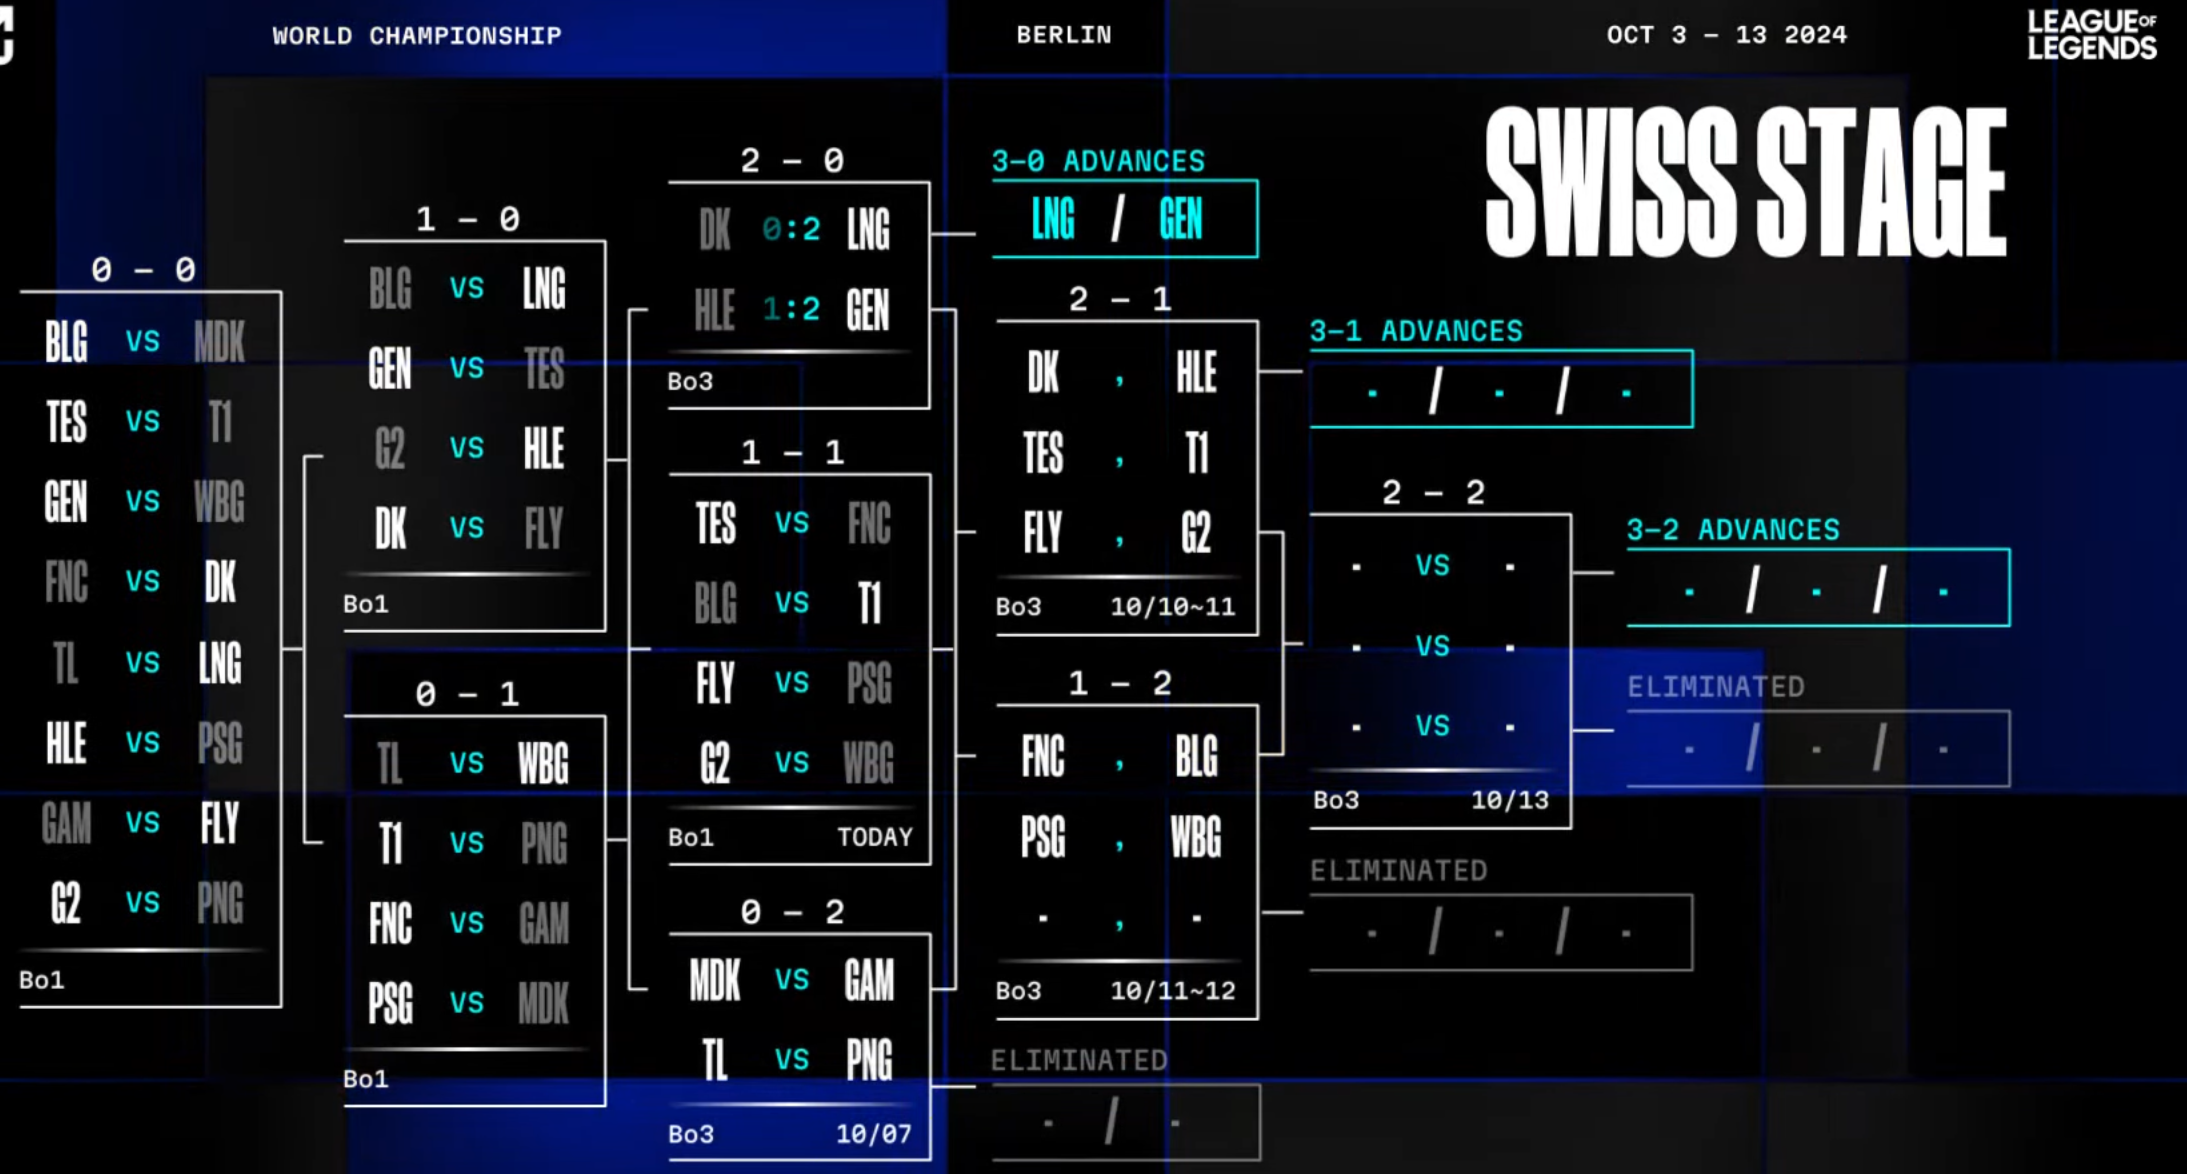Click the SWISS STAGE title
This screenshot has width=2187, height=1174.
(1745, 182)
